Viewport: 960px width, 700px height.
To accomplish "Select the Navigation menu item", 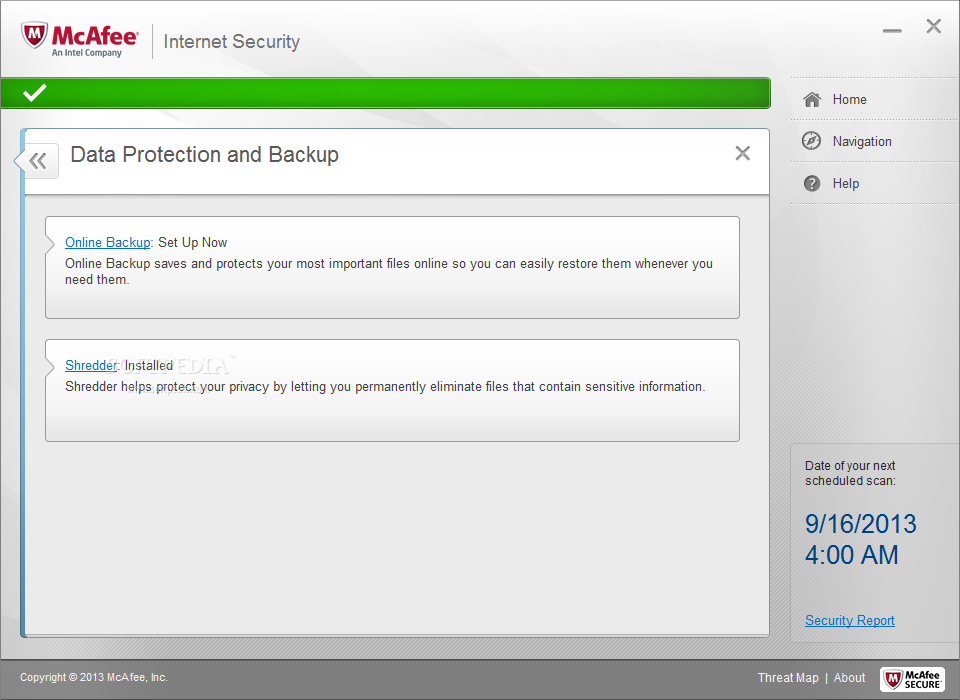I will coord(874,141).
